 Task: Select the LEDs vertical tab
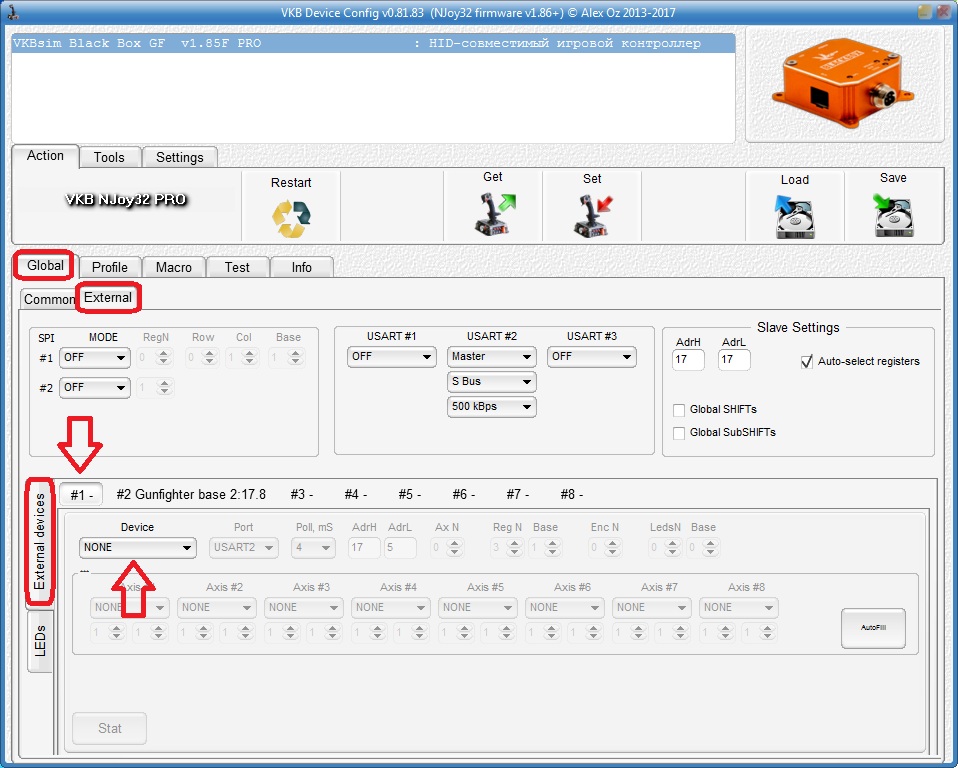[40, 640]
